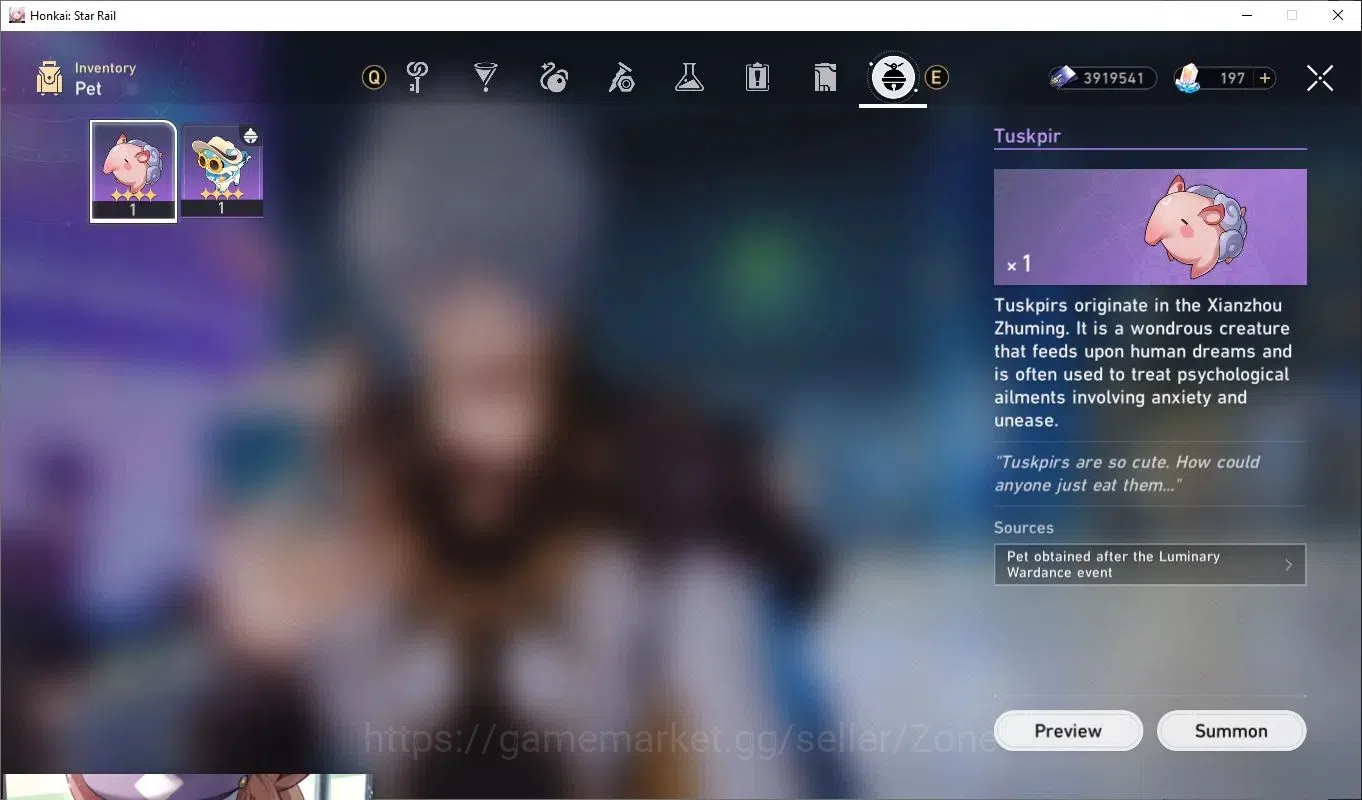Preview the Tuskpir pet
Viewport: 1362px width, 800px height.
1068,731
